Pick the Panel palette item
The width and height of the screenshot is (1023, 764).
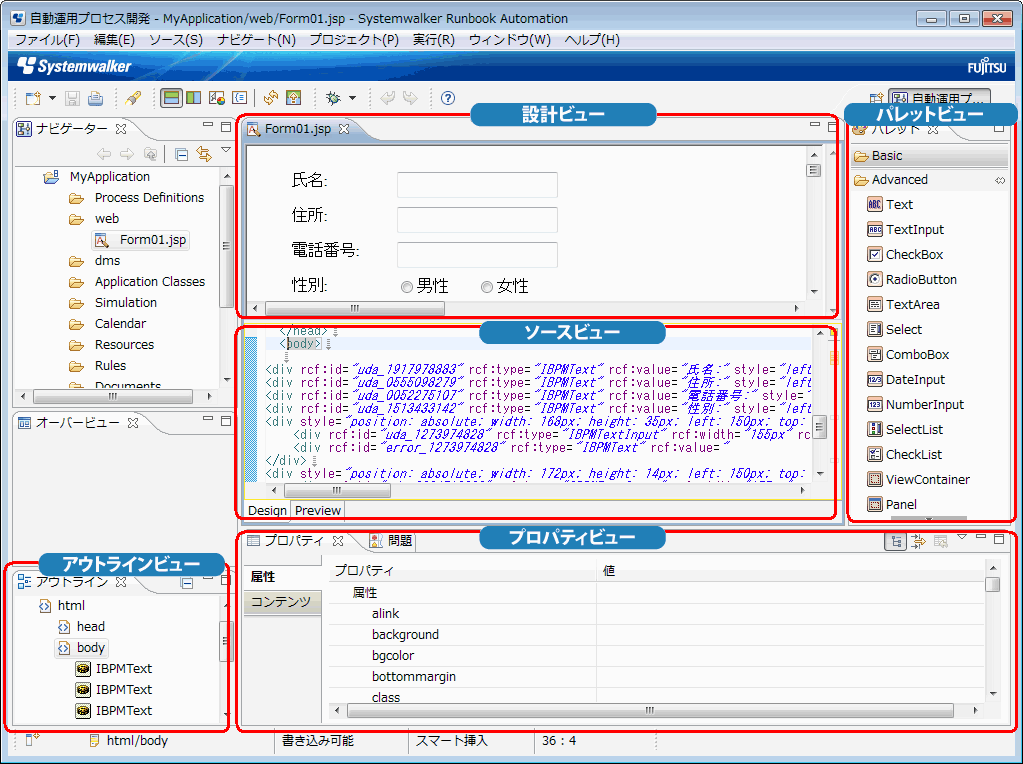892,505
